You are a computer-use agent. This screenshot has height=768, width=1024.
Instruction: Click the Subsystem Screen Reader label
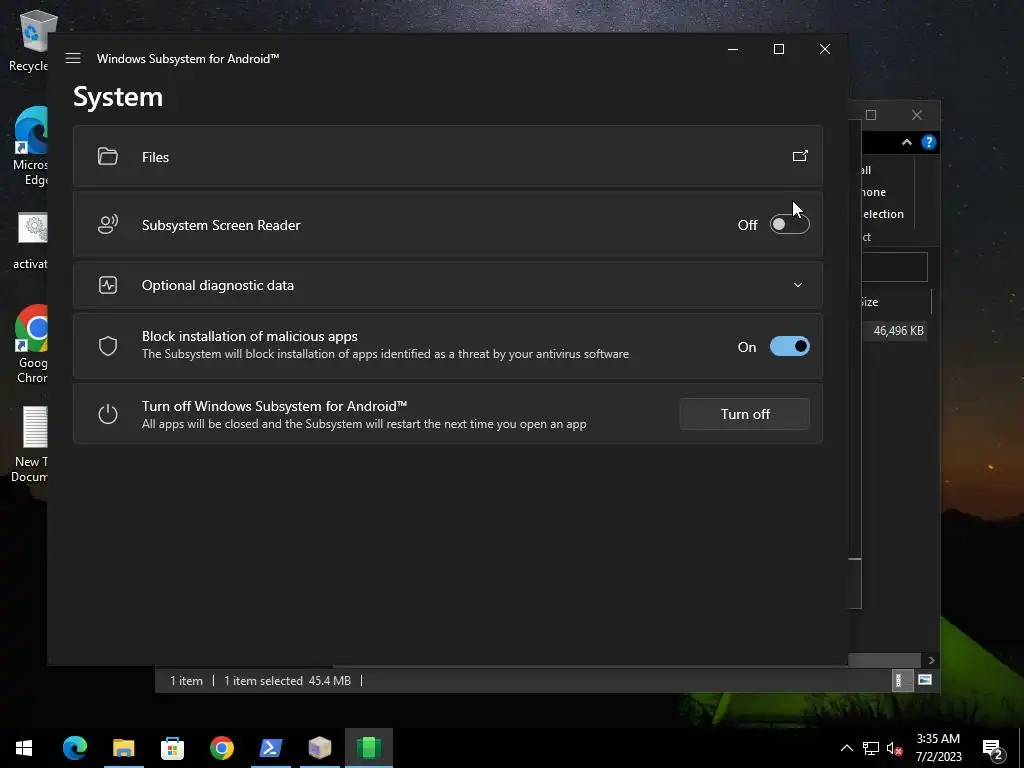pos(221,225)
